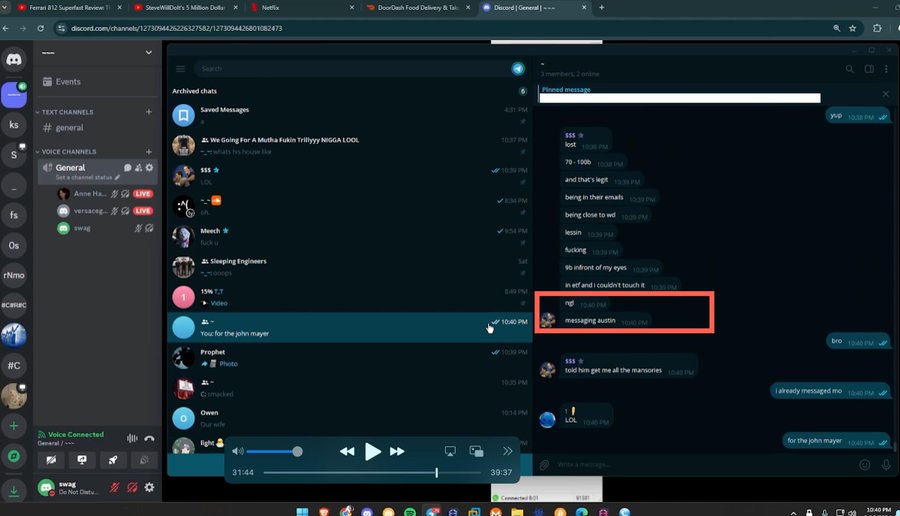900x516 pixels.
Task: Close the Pinned message bar in Telegram
Action: click(x=886, y=94)
